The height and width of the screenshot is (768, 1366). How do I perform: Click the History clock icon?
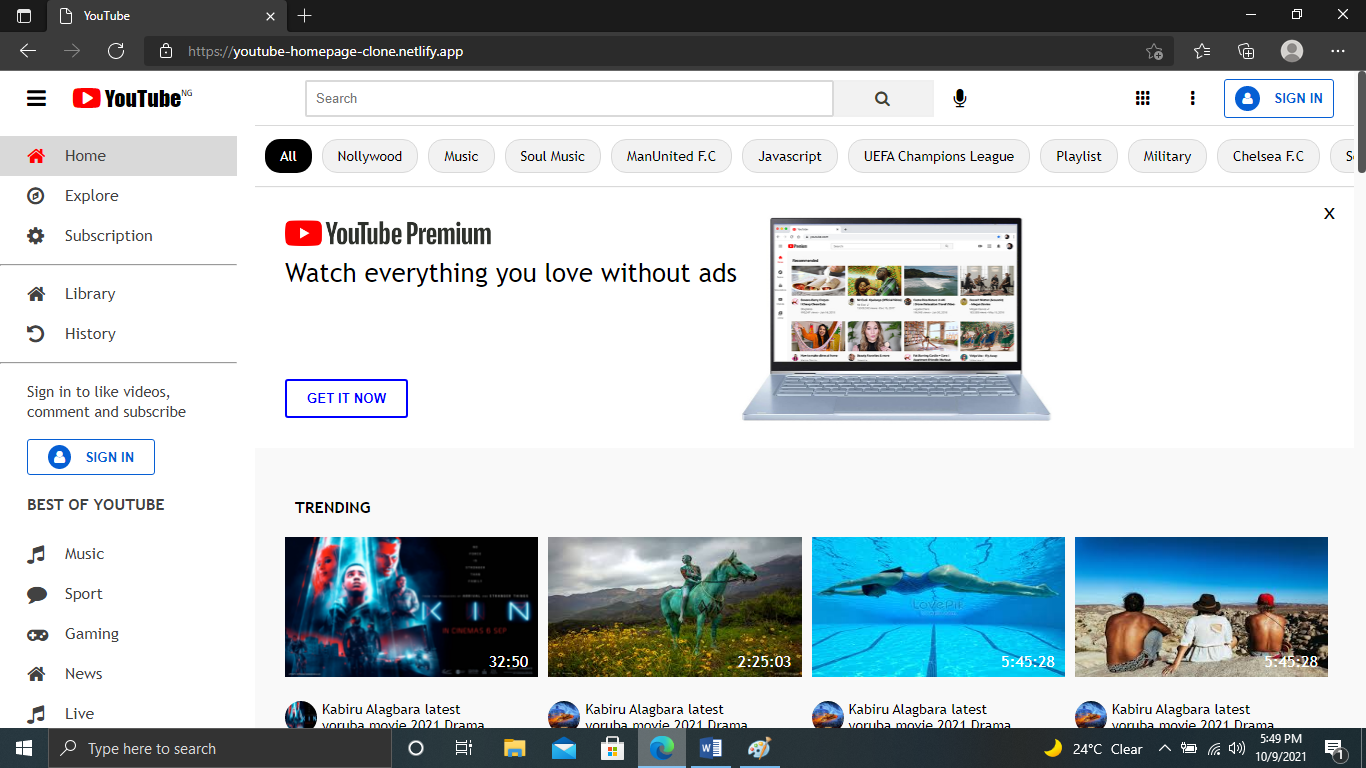36,334
